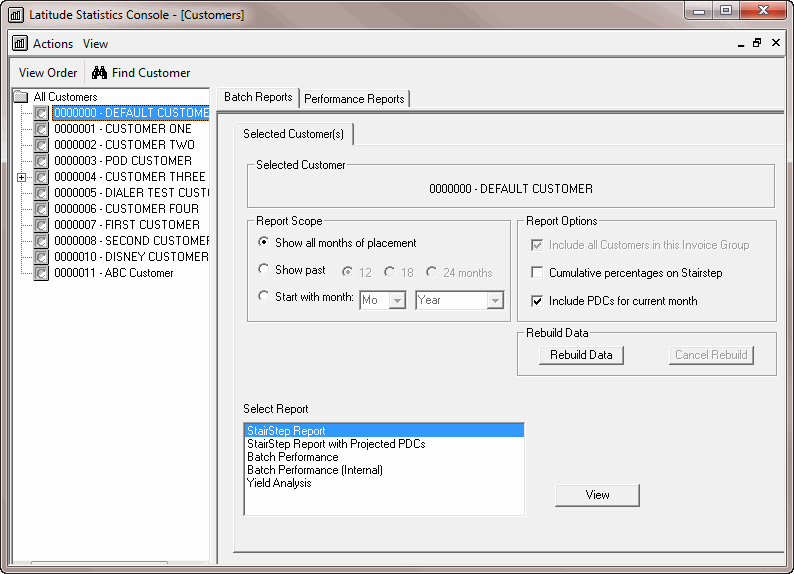Click the View button beside the report list
The width and height of the screenshot is (794, 574).
coord(597,495)
